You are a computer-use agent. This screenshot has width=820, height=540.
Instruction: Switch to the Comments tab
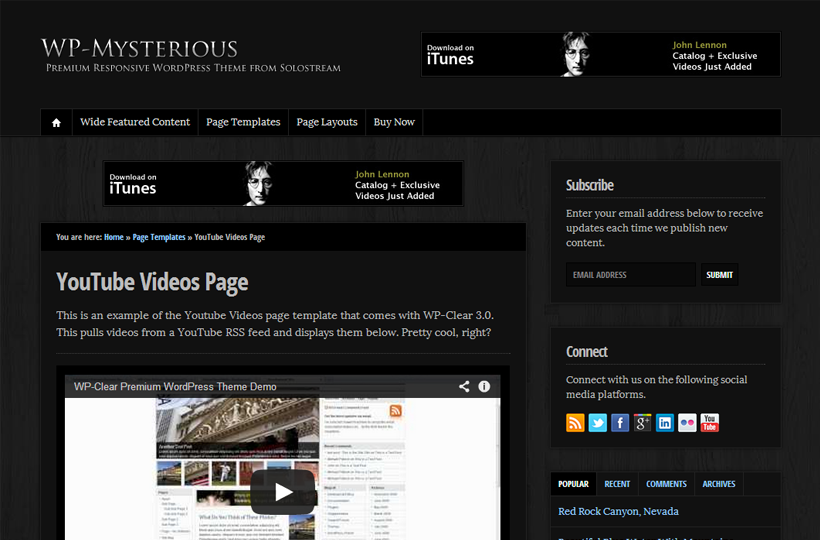[x=666, y=484]
